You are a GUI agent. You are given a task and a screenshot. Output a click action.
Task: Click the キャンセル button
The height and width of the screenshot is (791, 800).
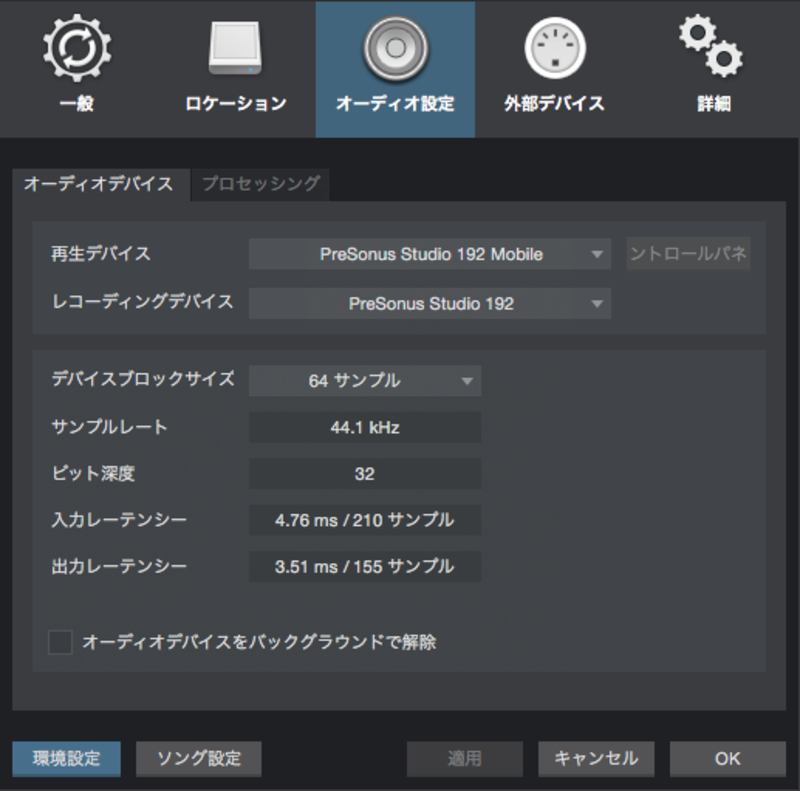(x=596, y=759)
